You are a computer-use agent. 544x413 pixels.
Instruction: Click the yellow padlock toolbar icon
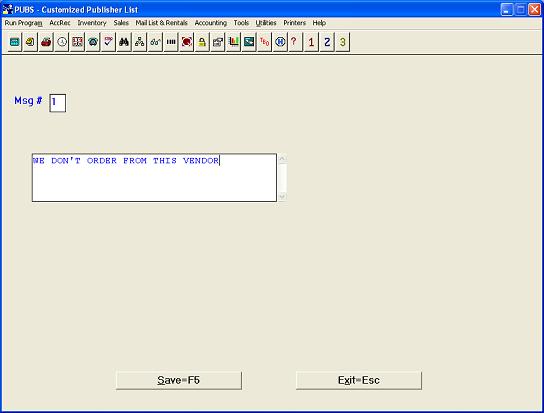click(202, 42)
